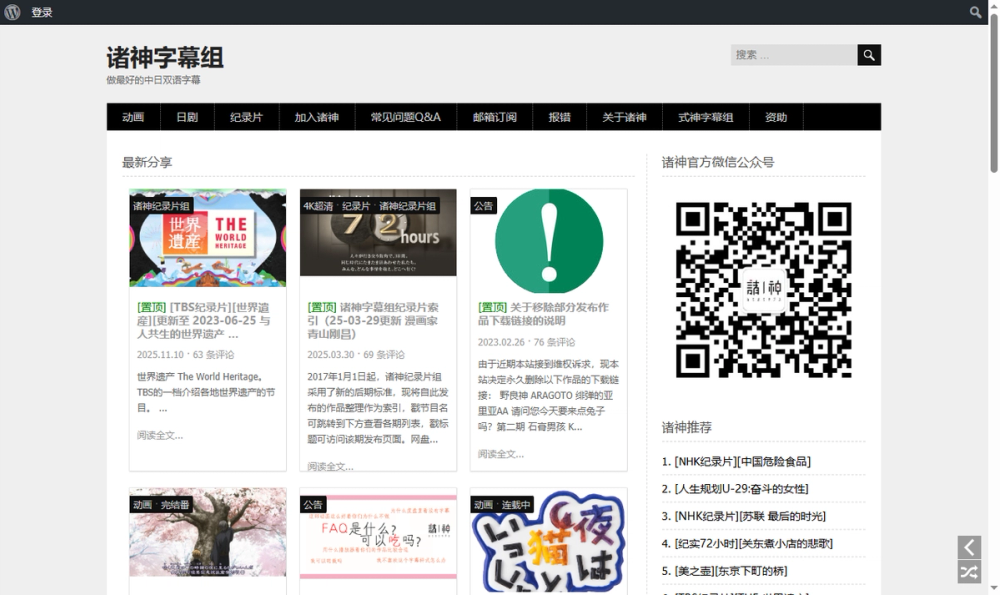Focus the 搜索 search input field
Viewport: 1000px width, 595px height.
click(794, 55)
